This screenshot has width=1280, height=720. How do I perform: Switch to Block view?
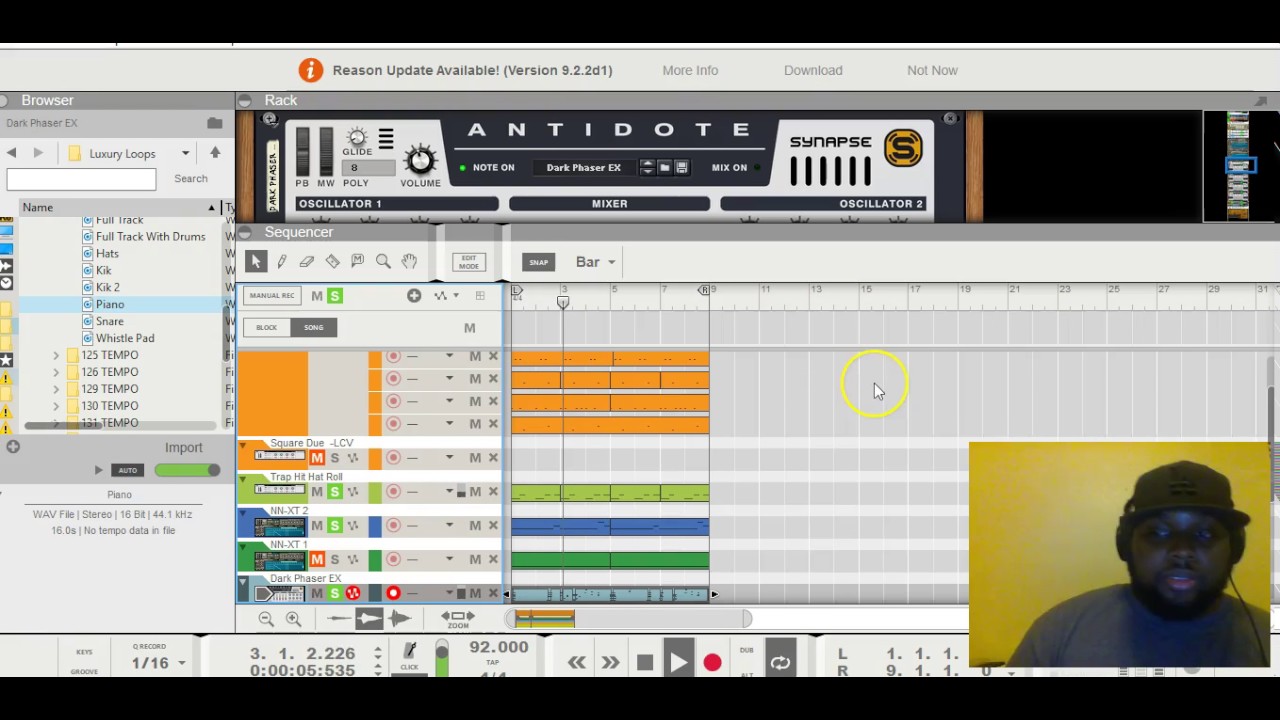click(x=266, y=328)
